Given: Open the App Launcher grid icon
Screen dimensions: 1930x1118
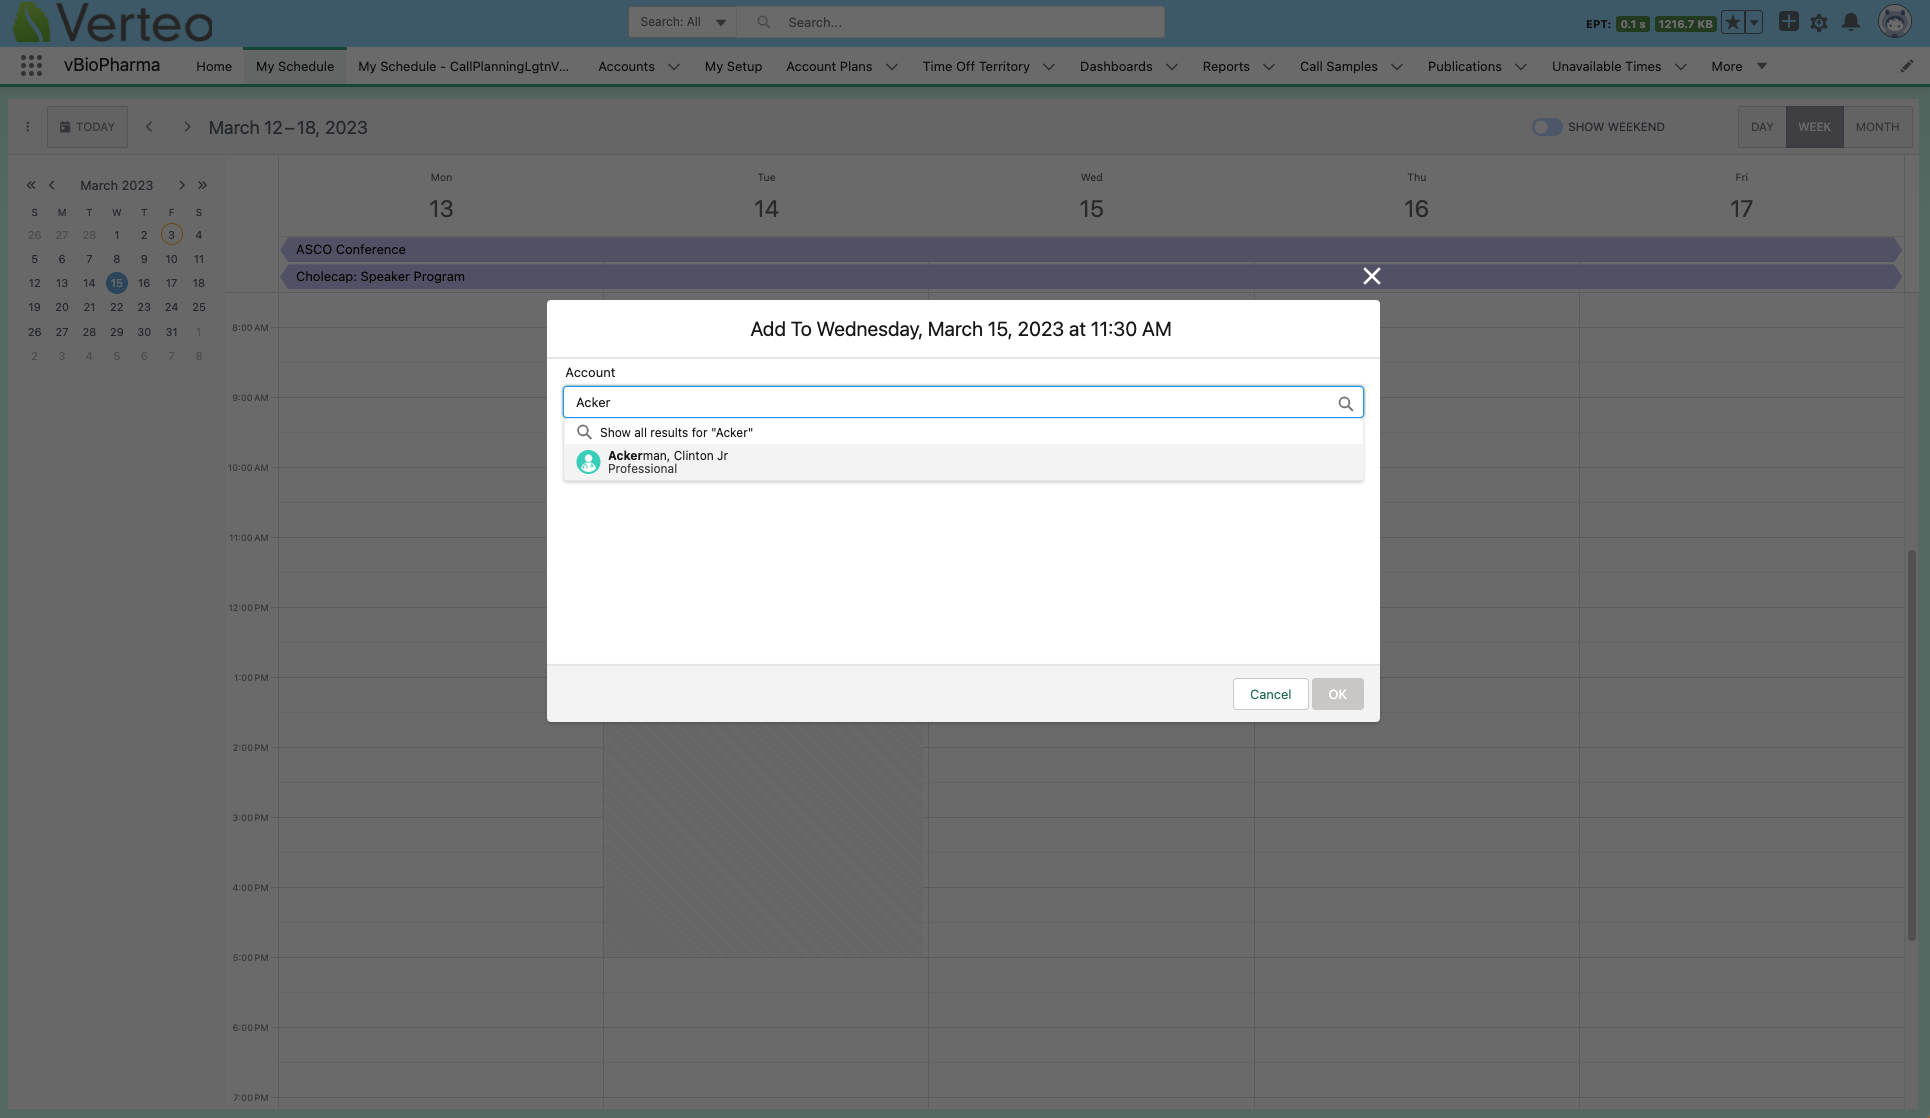Looking at the screenshot, I should tap(31, 66).
